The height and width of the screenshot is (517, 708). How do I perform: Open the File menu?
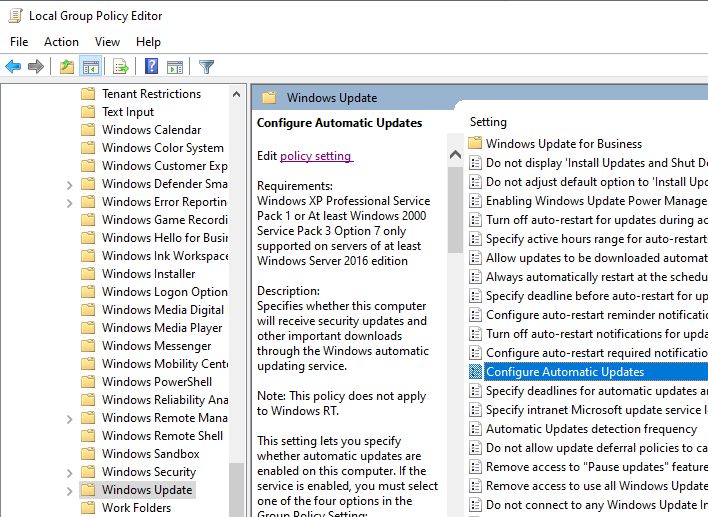coord(19,42)
